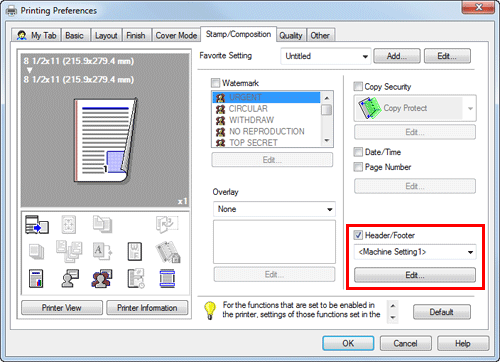This screenshot has width=500, height=362.
Task: Click the Printer Information button
Action: pos(147,308)
